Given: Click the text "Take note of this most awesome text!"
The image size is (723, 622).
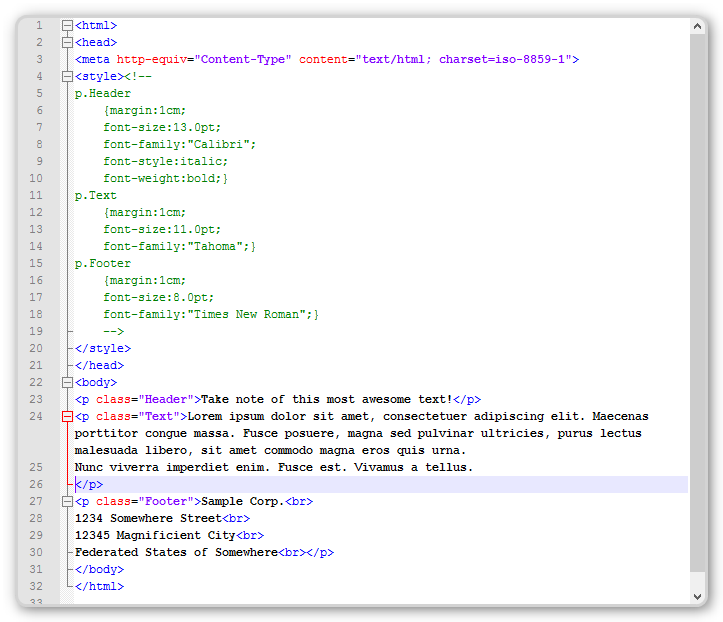Looking at the screenshot, I should pyautogui.click(x=327, y=399).
